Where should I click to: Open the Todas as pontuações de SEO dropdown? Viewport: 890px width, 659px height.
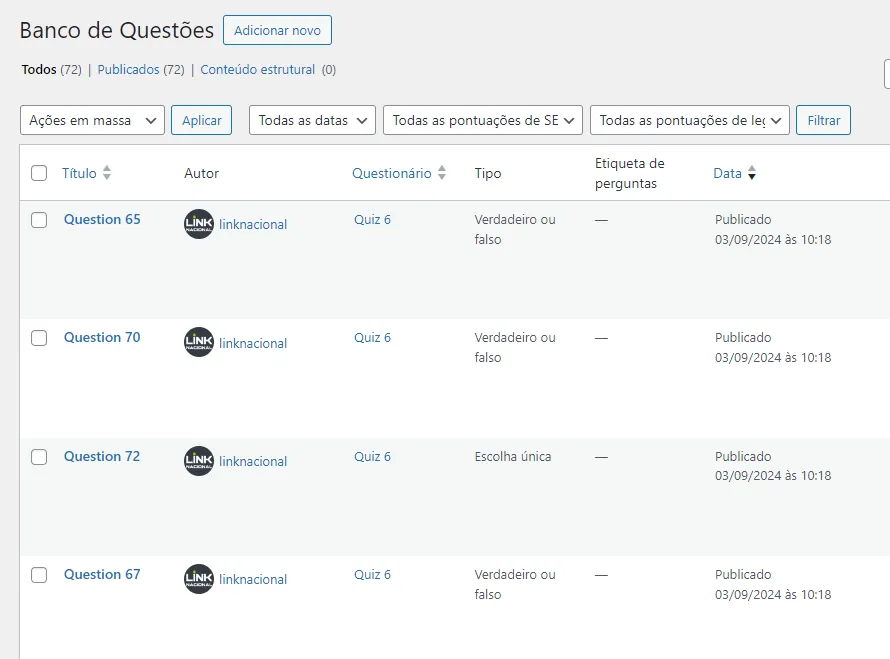click(x=483, y=120)
